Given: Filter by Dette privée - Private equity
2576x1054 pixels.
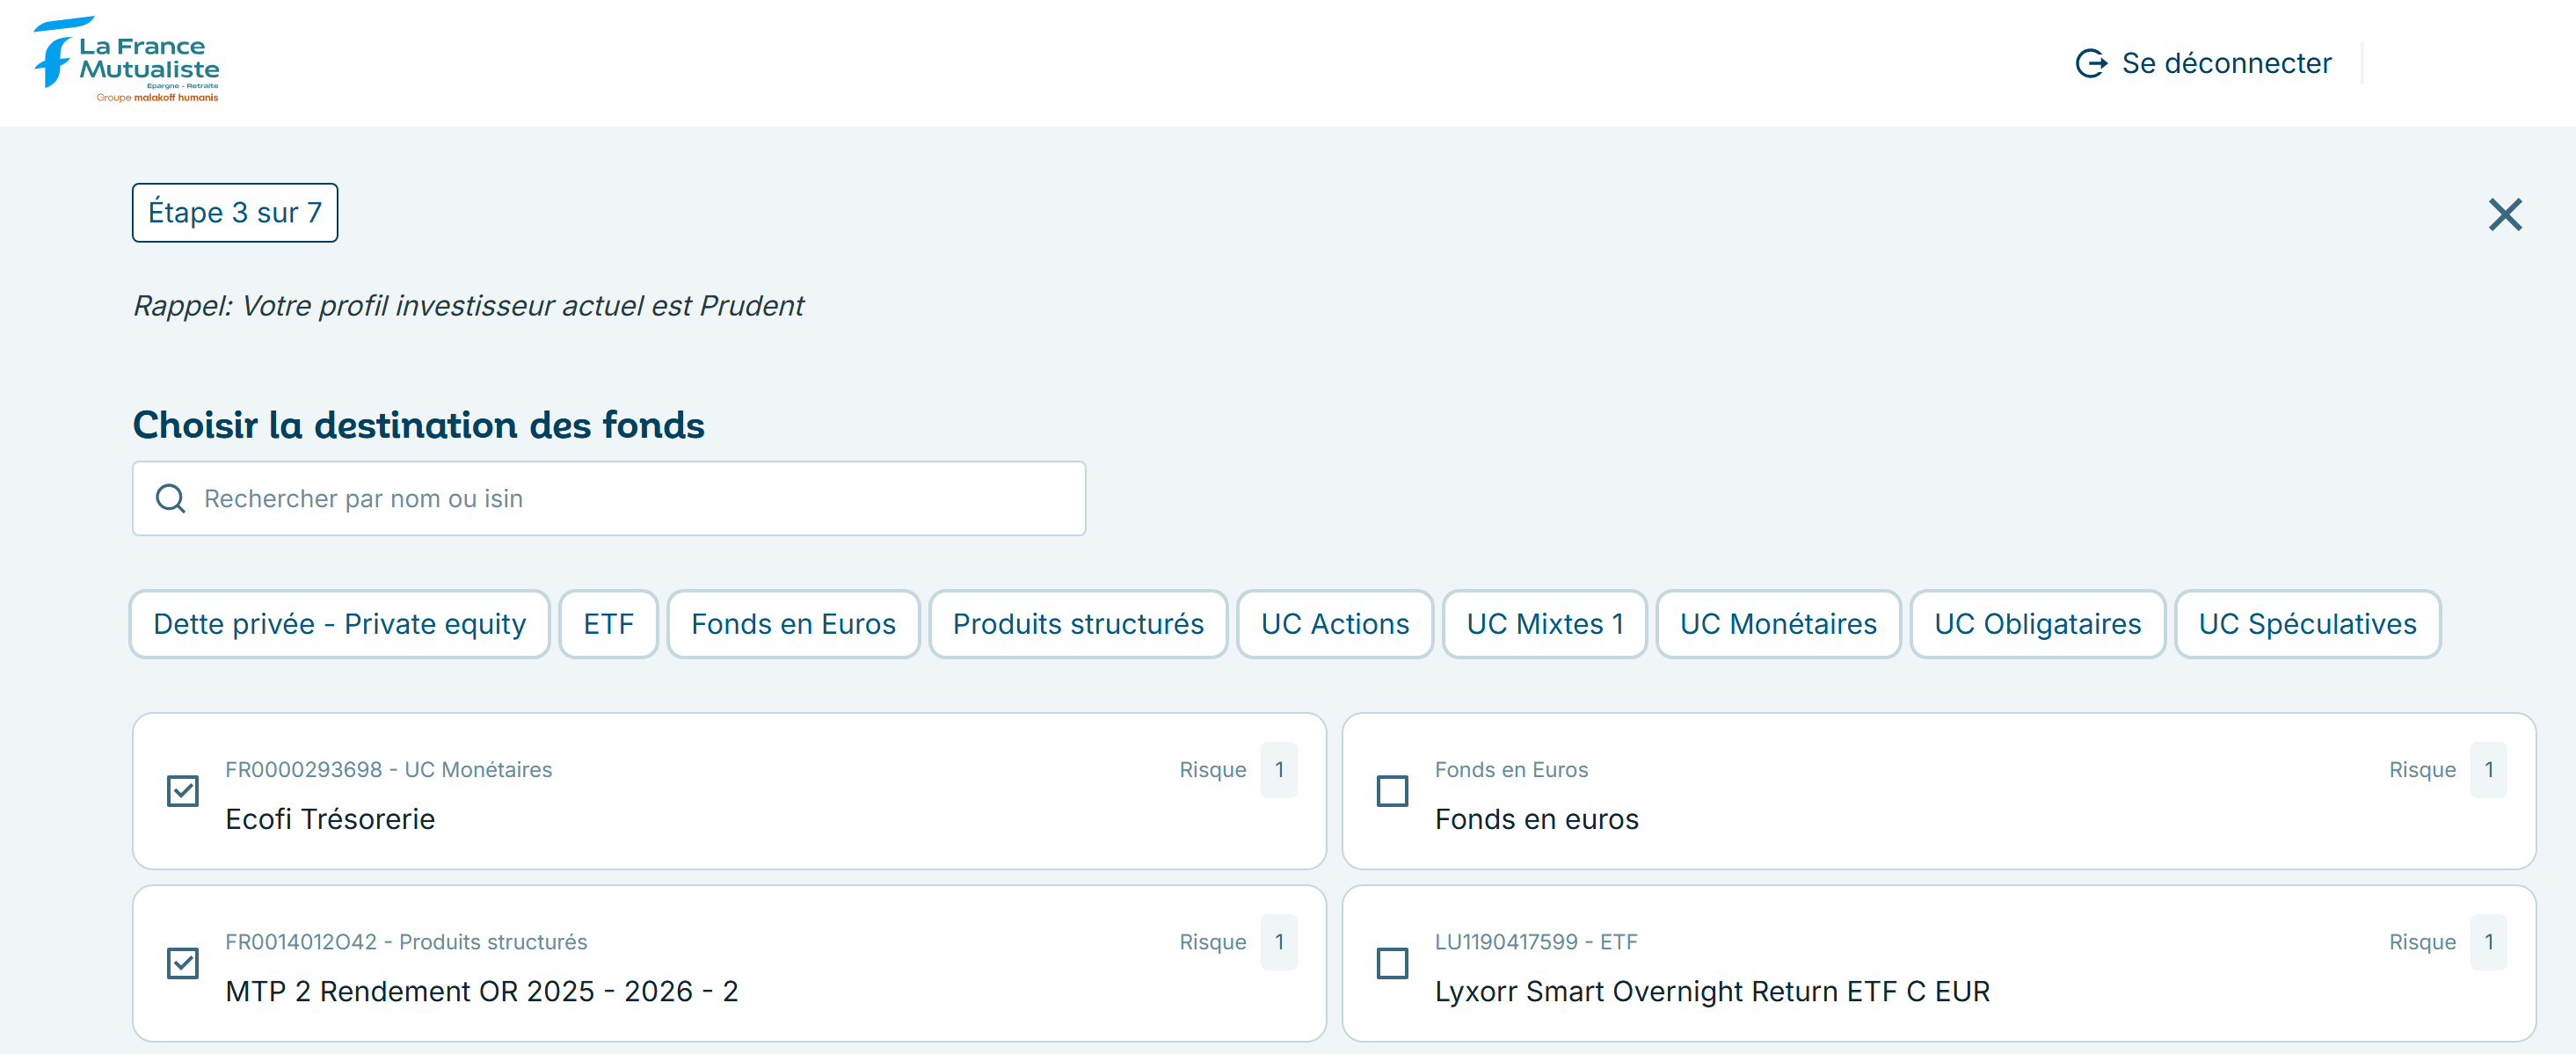Looking at the screenshot, I should [x=339, y=624].
